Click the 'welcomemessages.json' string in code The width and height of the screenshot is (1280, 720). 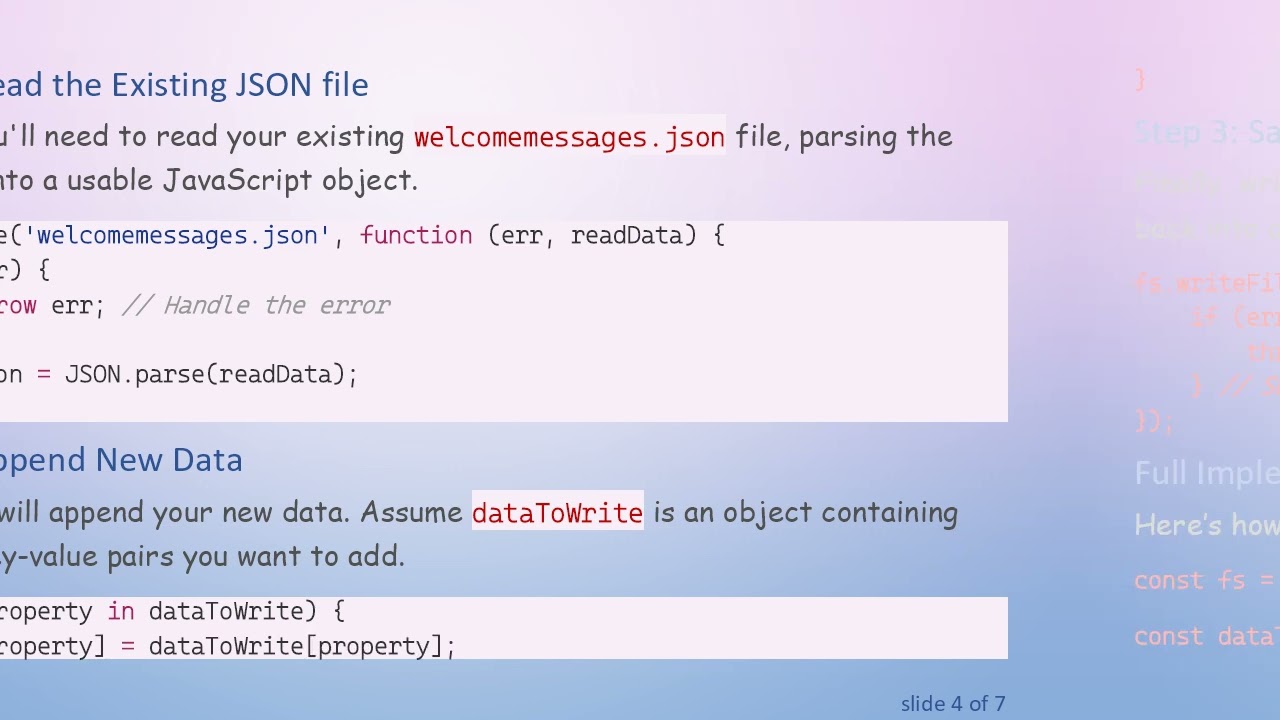[177, 235]
